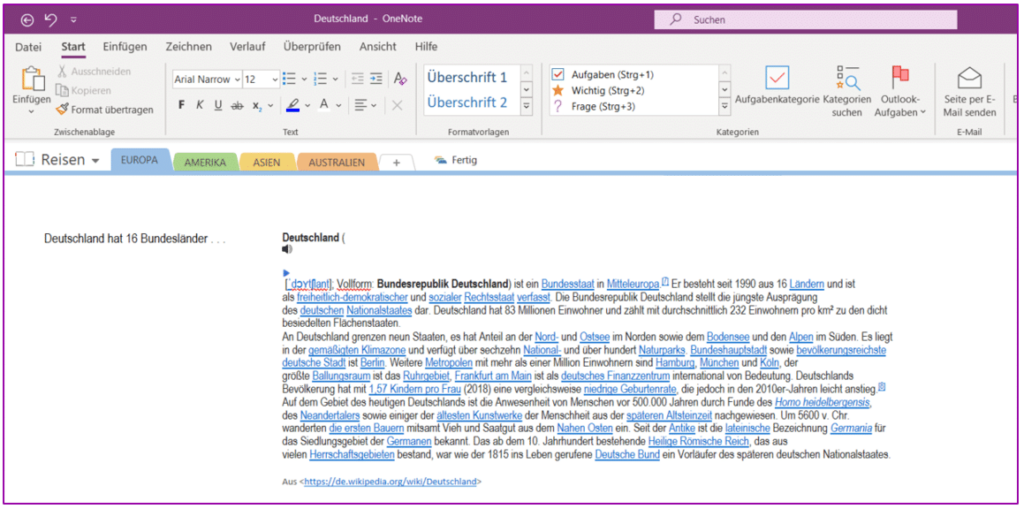
Task: Click the Aufgabenkategorie button
Action: point(777,86)
